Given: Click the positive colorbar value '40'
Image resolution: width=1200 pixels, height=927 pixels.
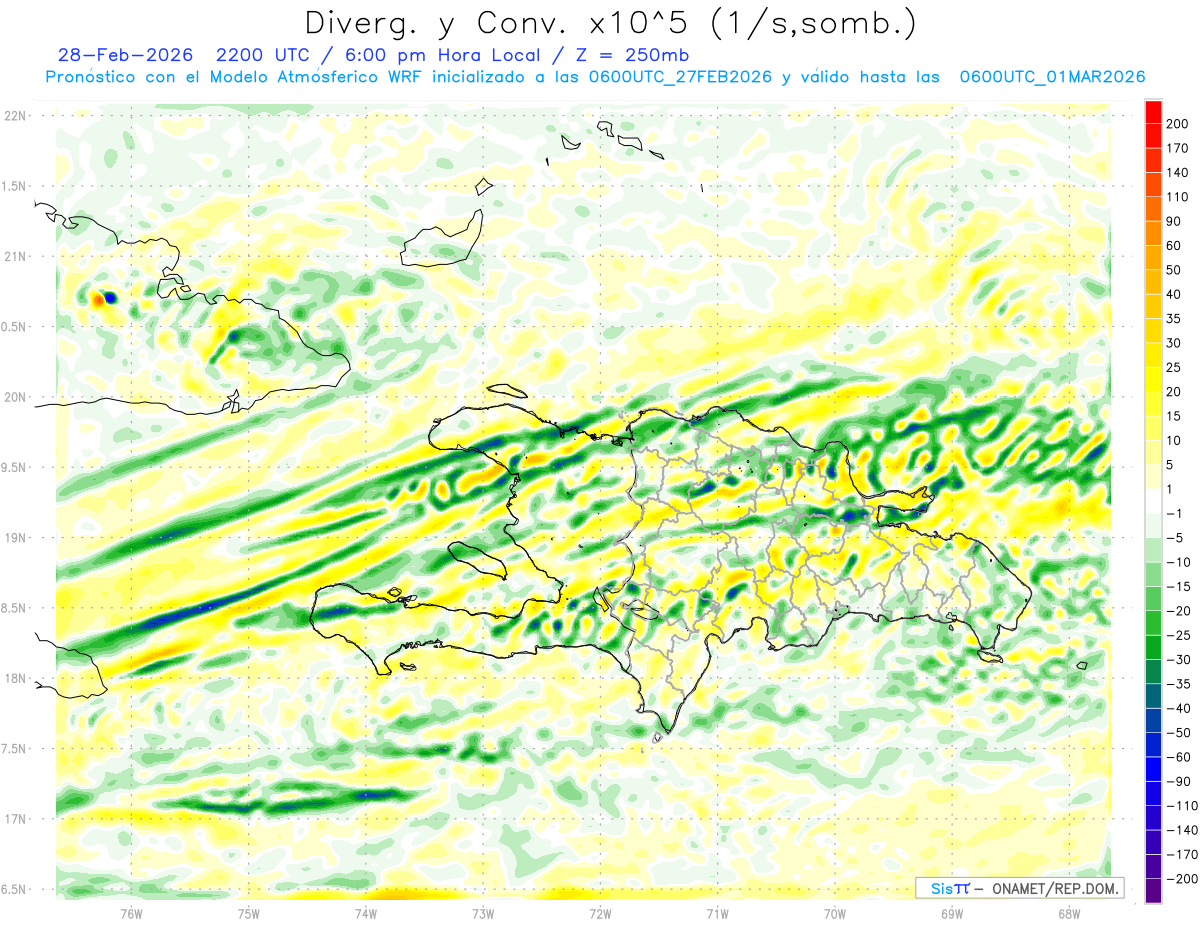Looking at the screenshot, I should pyautogui.click(x=1175, y=294).
